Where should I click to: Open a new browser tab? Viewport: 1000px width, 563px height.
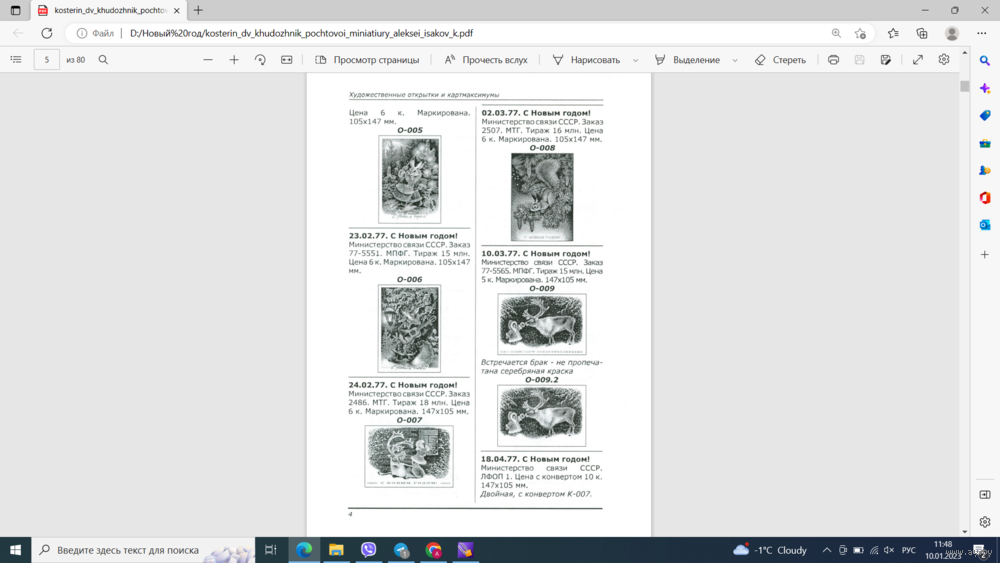pyautogui.click(x=198, y=10)
